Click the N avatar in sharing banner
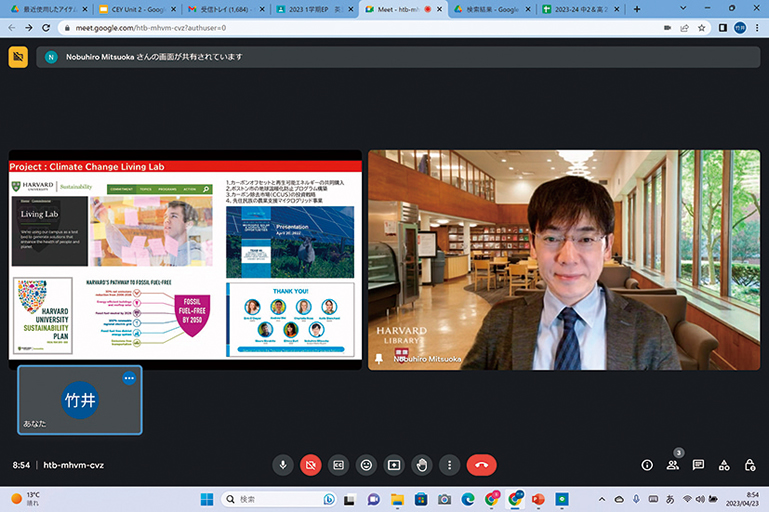This screenshot has height=512, width=769. pyautogui.click(x=51, y=57)
